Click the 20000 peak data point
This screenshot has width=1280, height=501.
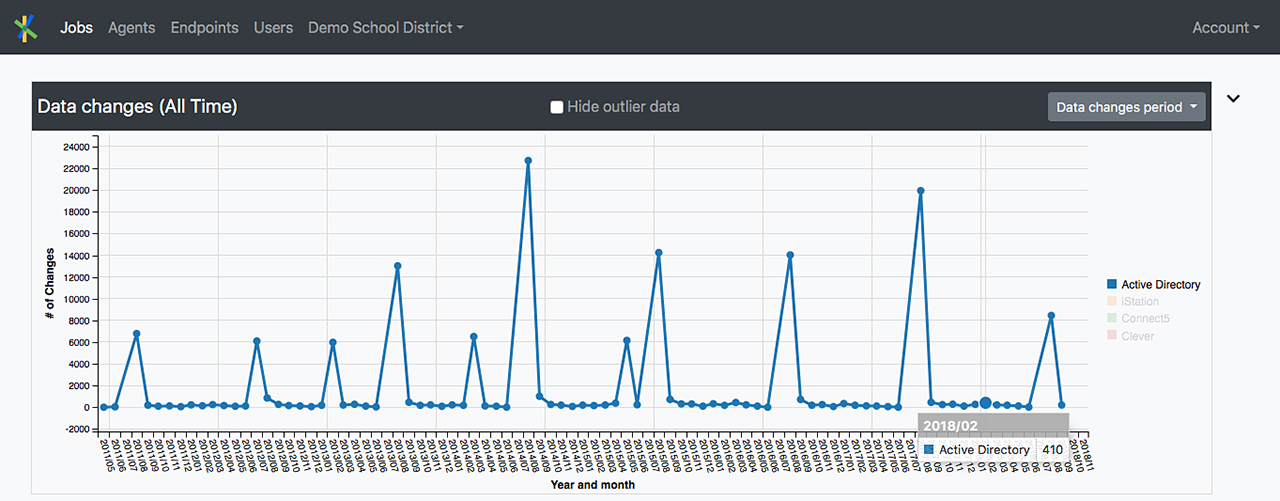point(920,191)
